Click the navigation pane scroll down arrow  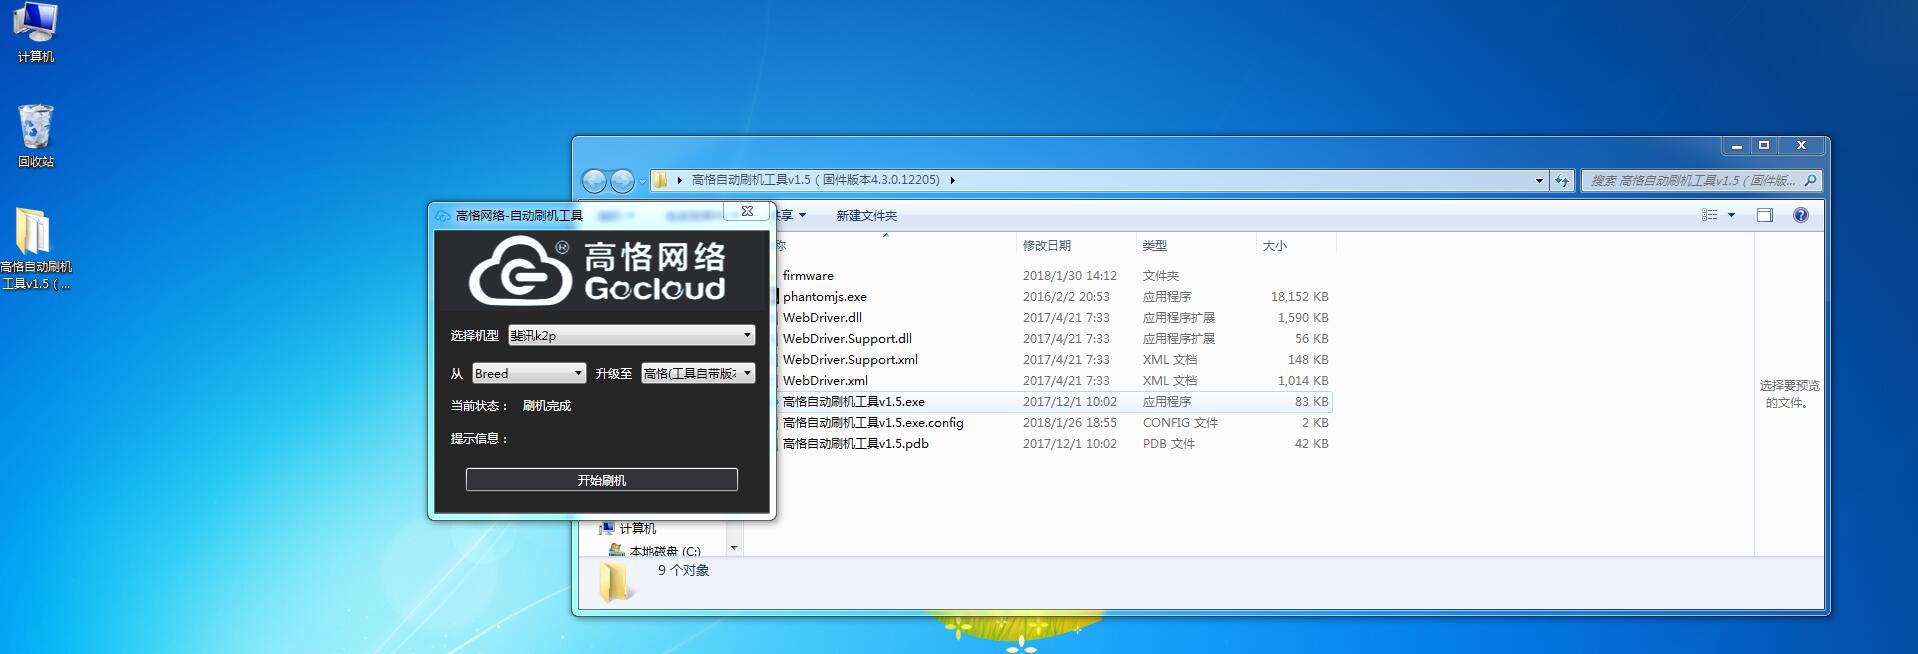click(x=734, y=548)
